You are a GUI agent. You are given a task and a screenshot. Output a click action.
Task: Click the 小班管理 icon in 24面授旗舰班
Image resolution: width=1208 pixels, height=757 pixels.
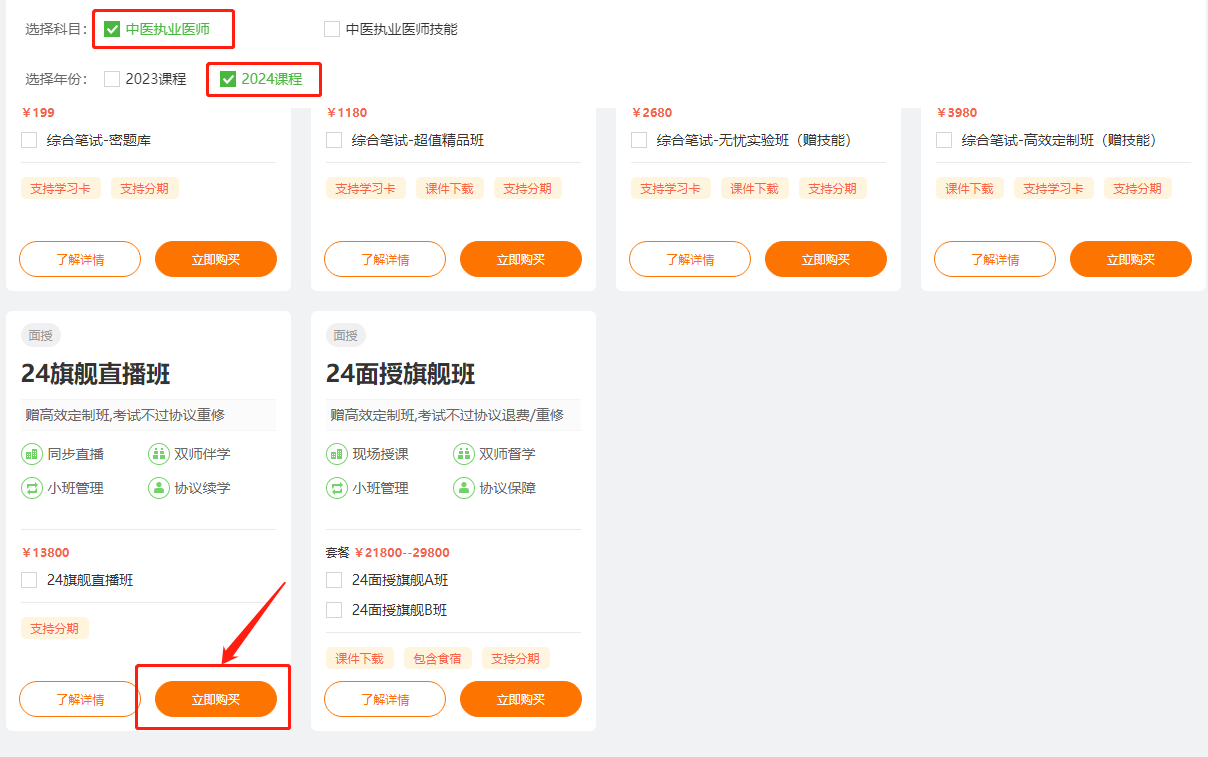336,488
